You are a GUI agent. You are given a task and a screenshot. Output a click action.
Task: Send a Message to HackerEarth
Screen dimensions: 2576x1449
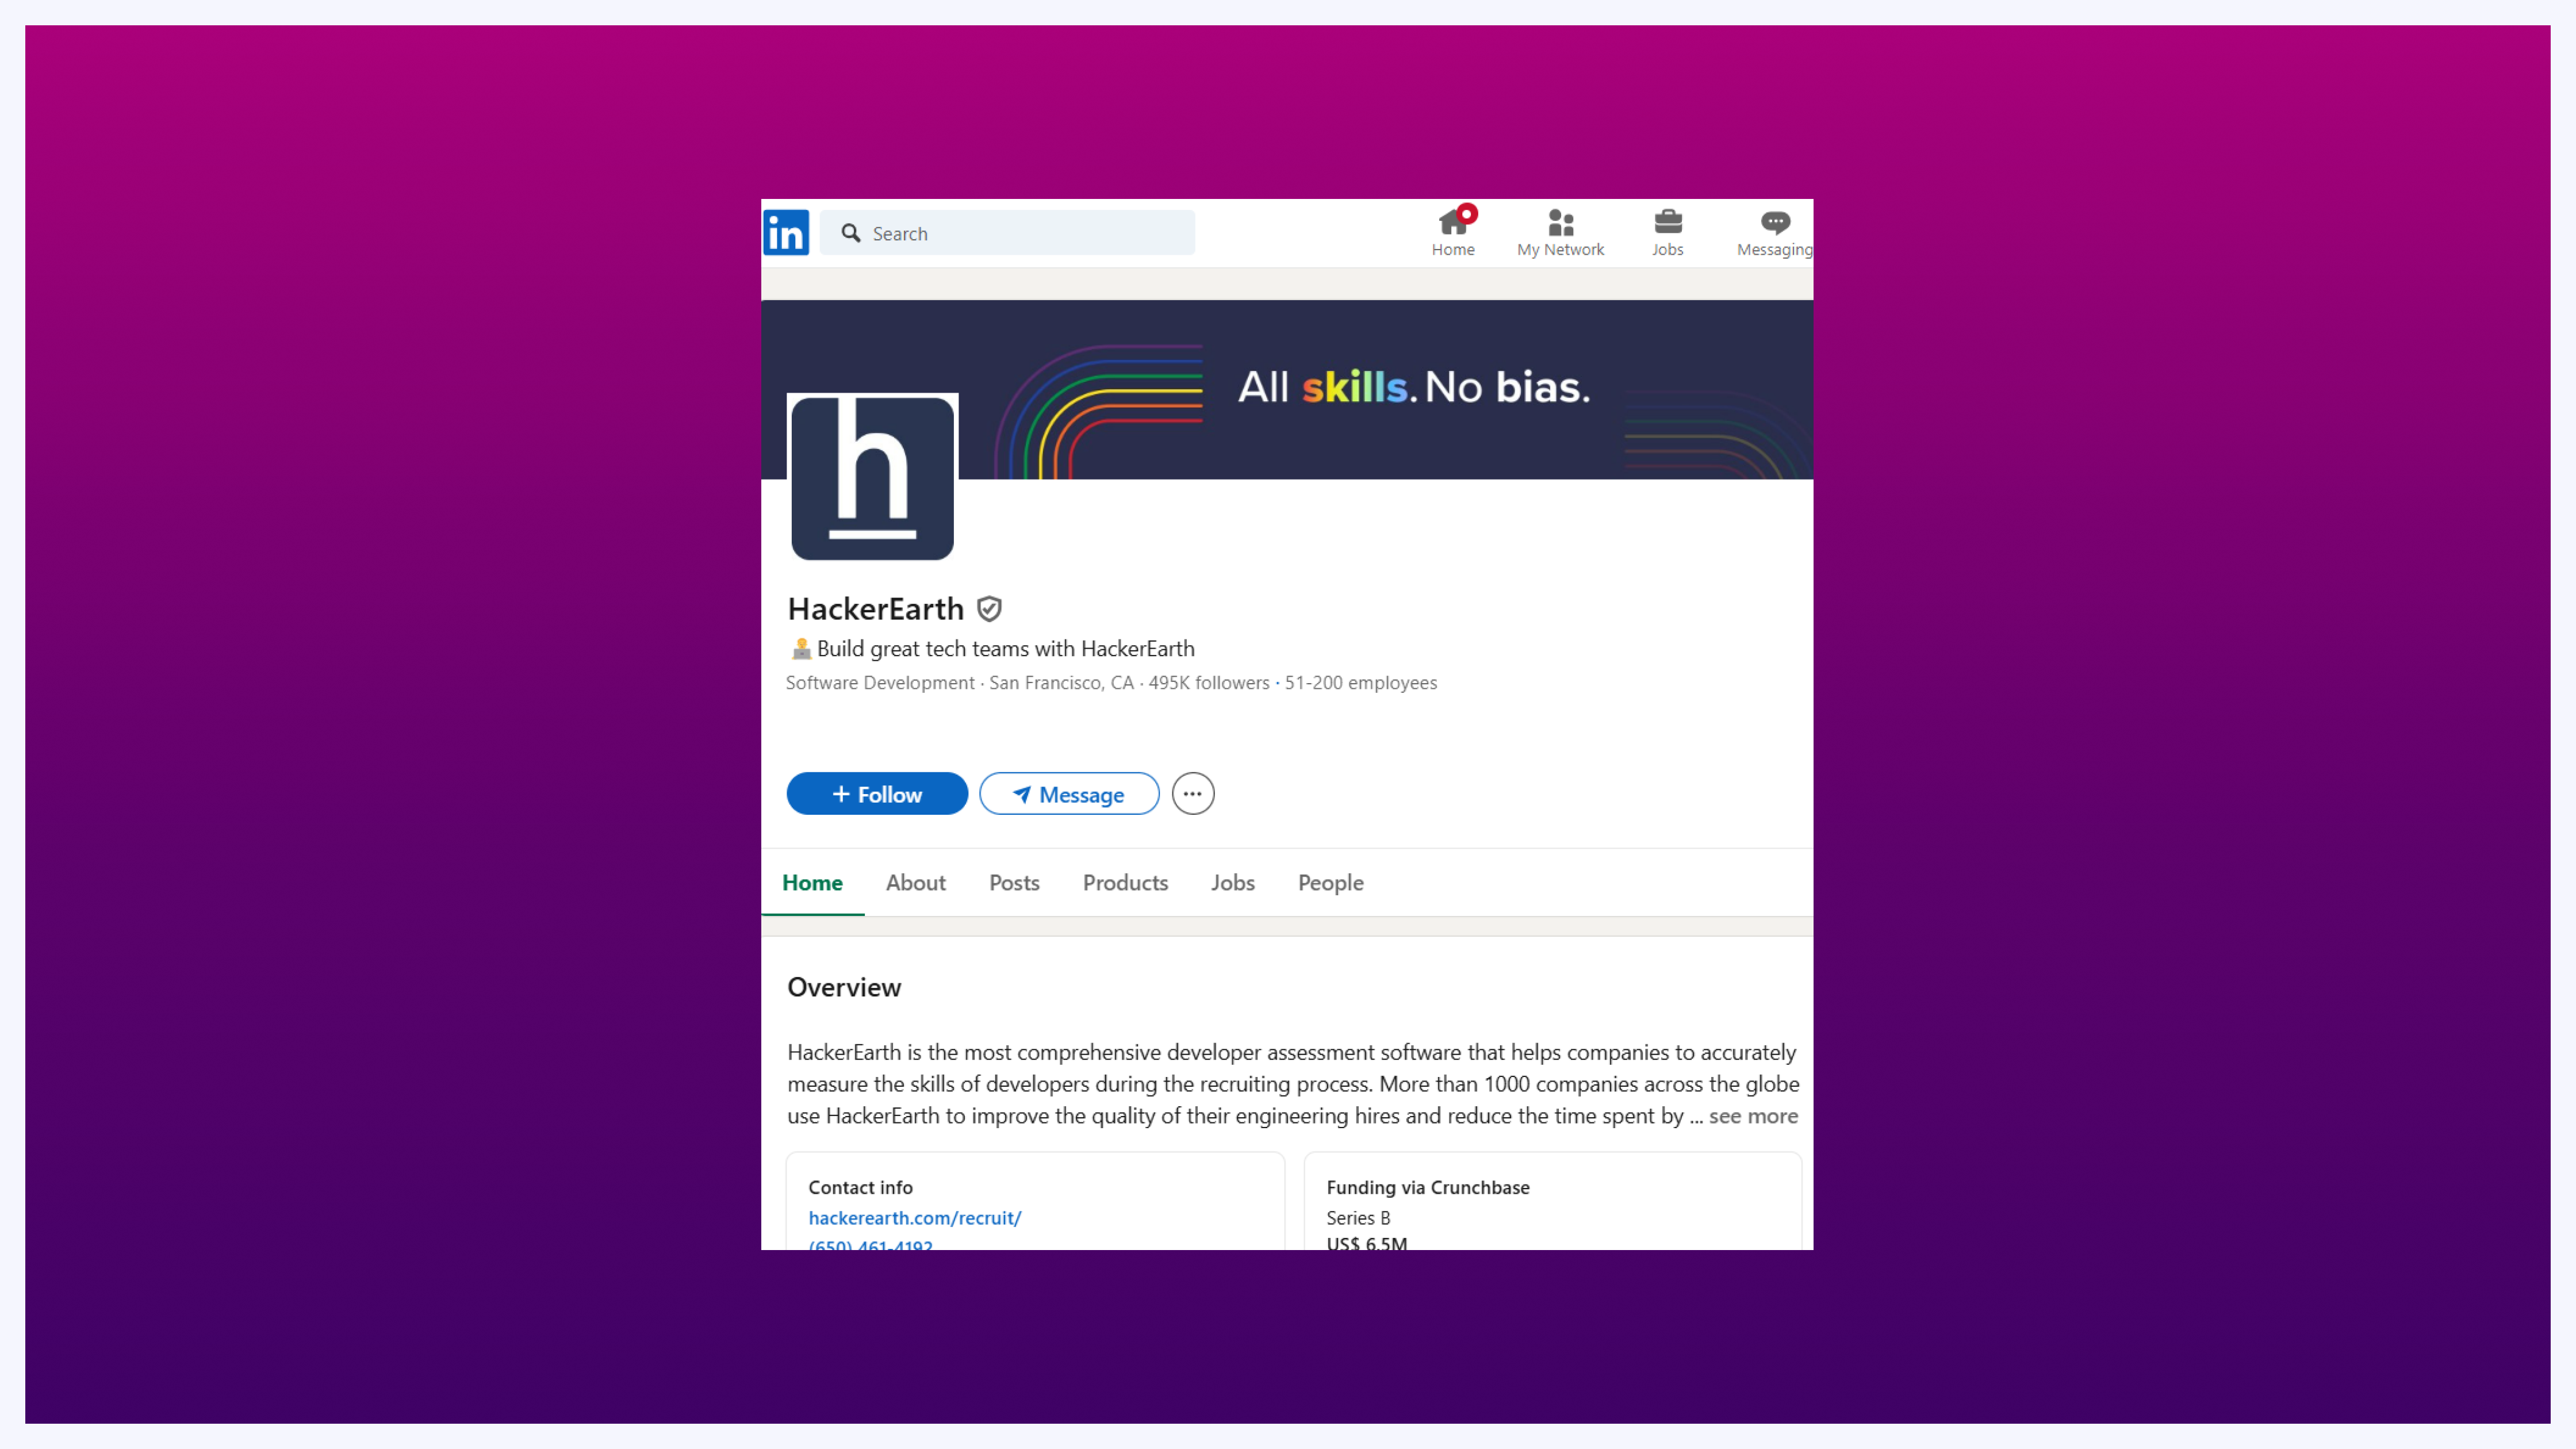pyautogui.click(x=1068, y=794)
